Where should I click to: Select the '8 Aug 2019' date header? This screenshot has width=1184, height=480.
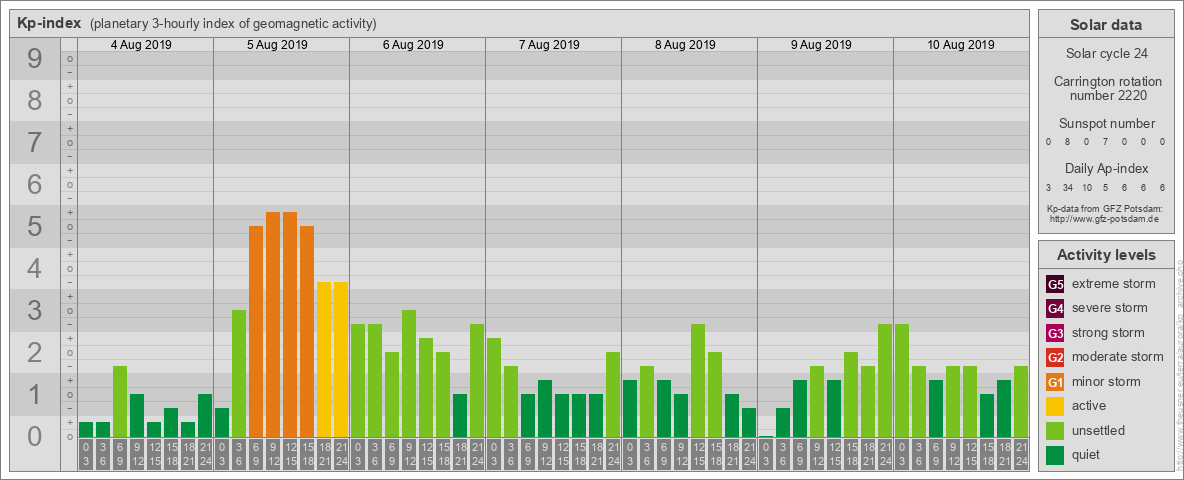685,45
